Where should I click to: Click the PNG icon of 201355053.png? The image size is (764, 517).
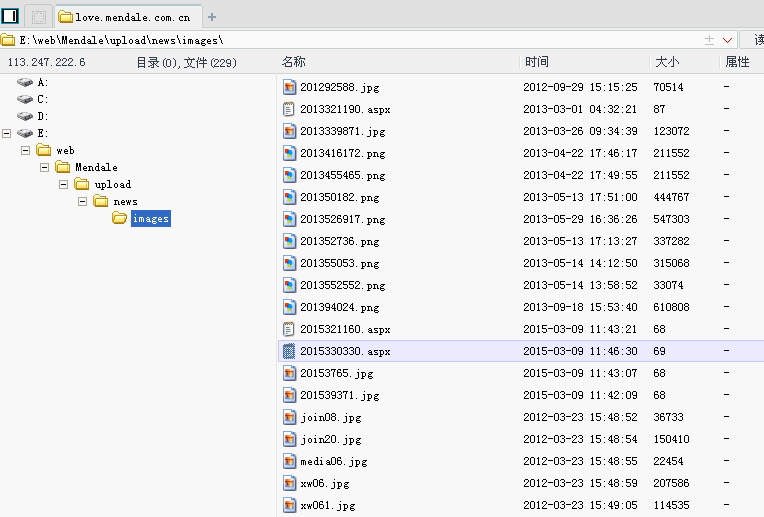click(289, 263)
